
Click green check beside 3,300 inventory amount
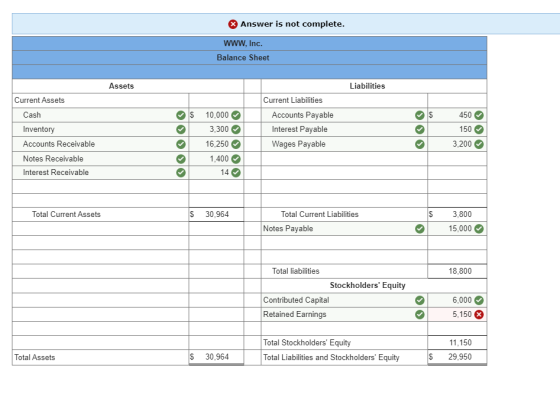pos(236,129)
